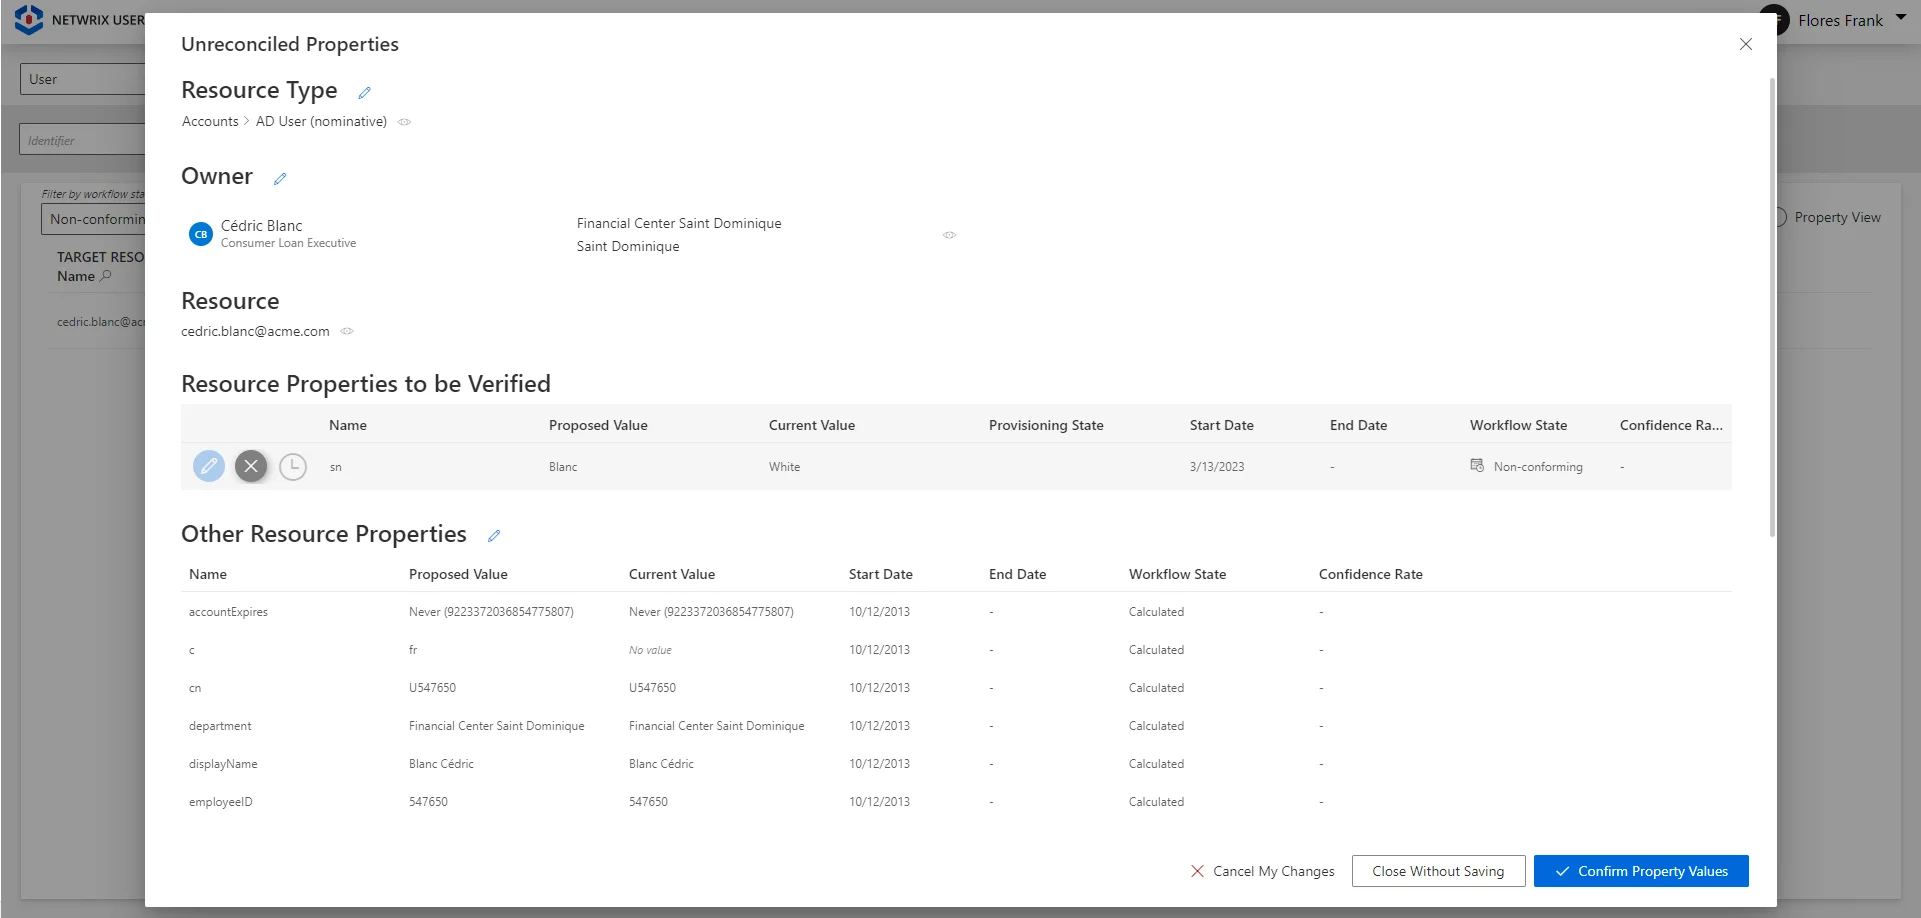The width and height of the screenshot is (1921, 918).
Task: Click the blue edit button for sn property
Action: pyautogui.click(x=208, y=466)
